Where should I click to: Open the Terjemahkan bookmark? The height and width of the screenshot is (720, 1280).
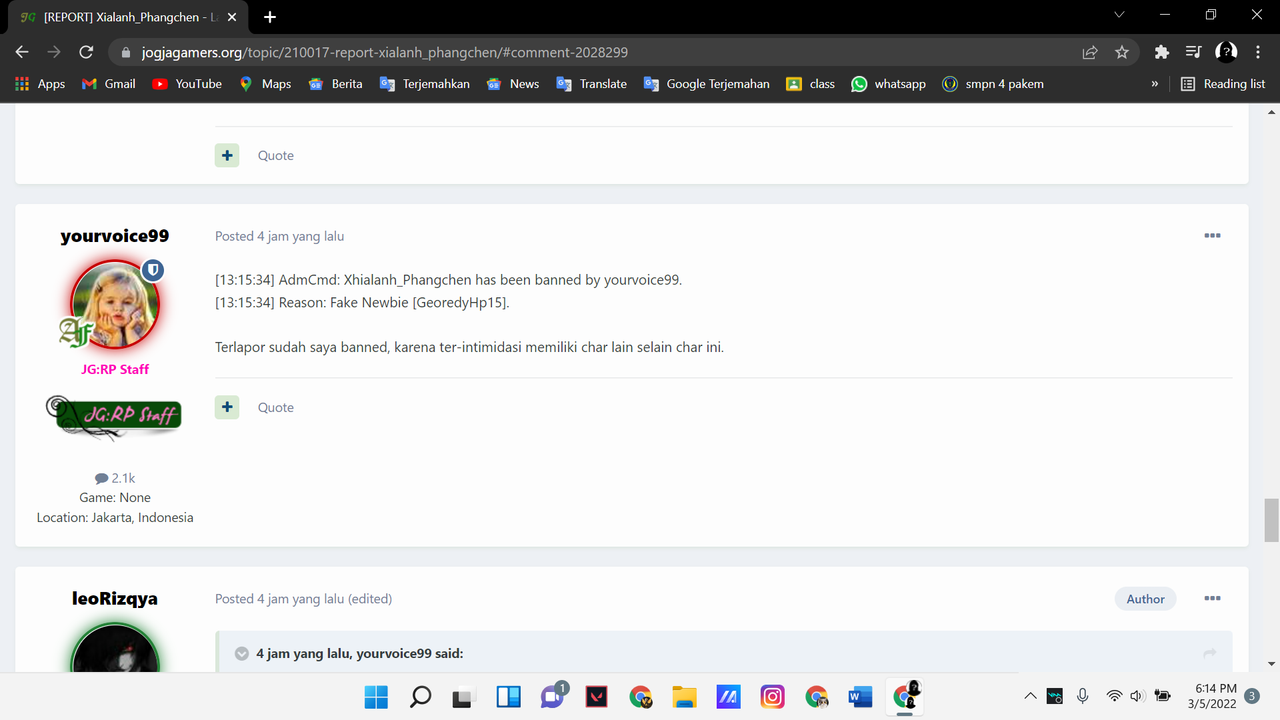click(425, 84)
